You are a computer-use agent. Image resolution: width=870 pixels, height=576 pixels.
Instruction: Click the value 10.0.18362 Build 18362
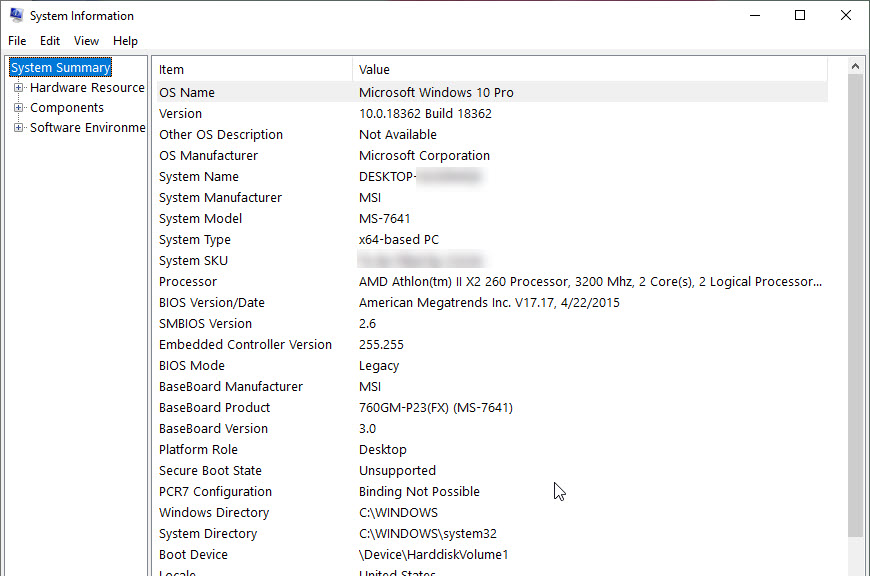426,114
